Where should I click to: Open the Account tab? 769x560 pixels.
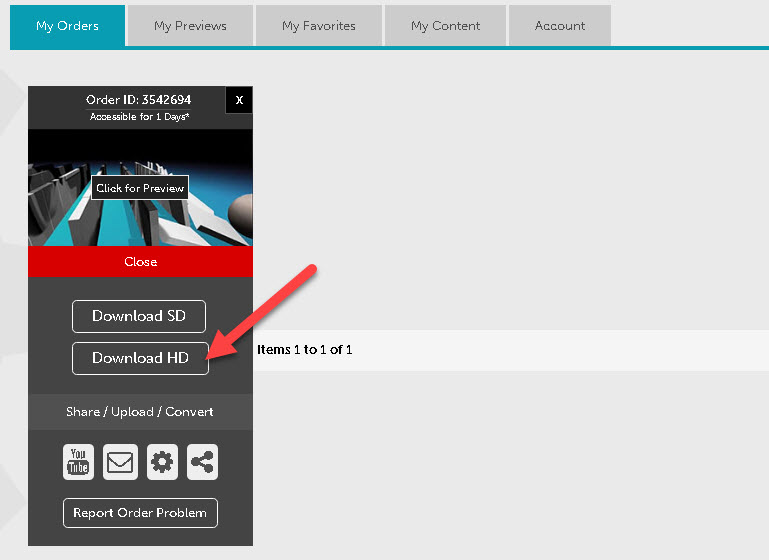point(560,26)
